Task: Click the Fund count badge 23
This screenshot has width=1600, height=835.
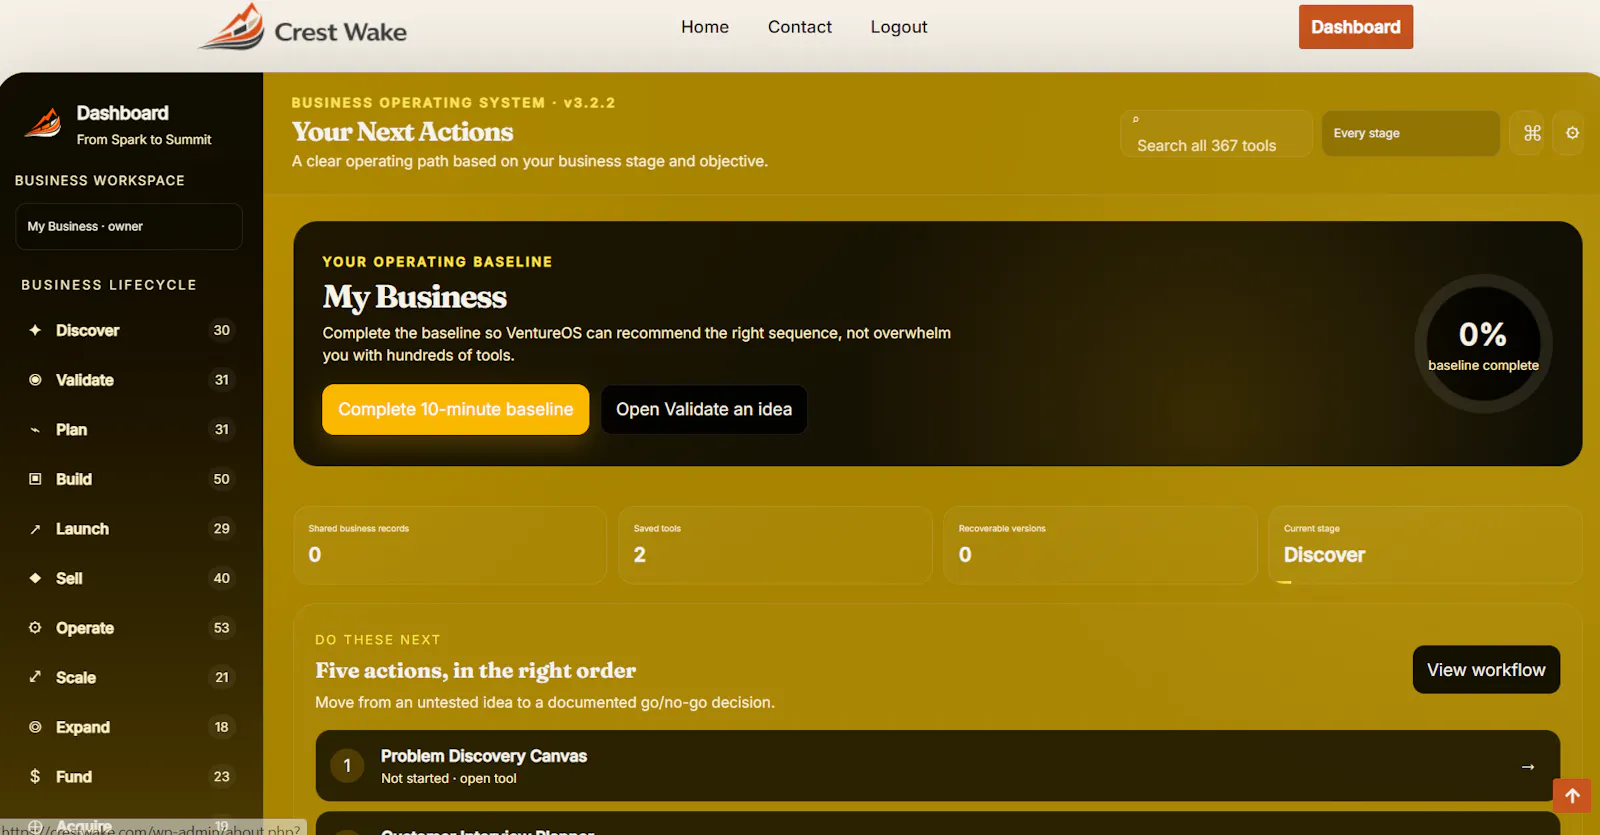Action: (x=222, y=777)
